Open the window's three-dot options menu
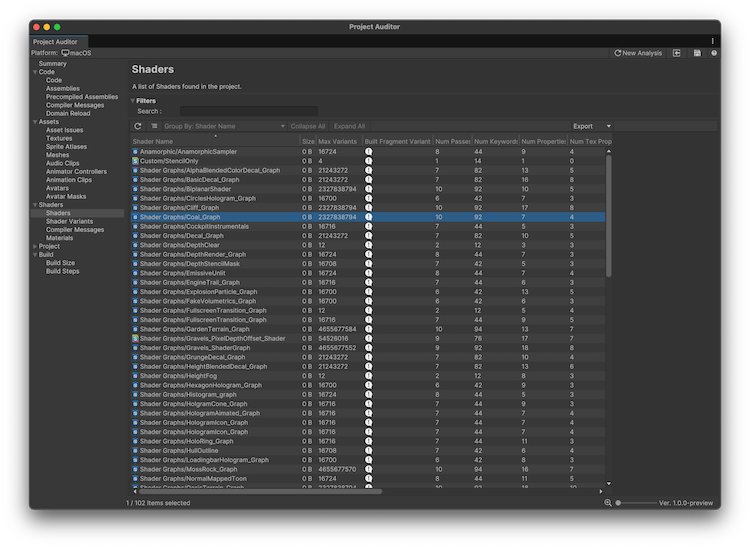Image resolution: width=750 pixels, height=548 pixels. coord(713,41)
